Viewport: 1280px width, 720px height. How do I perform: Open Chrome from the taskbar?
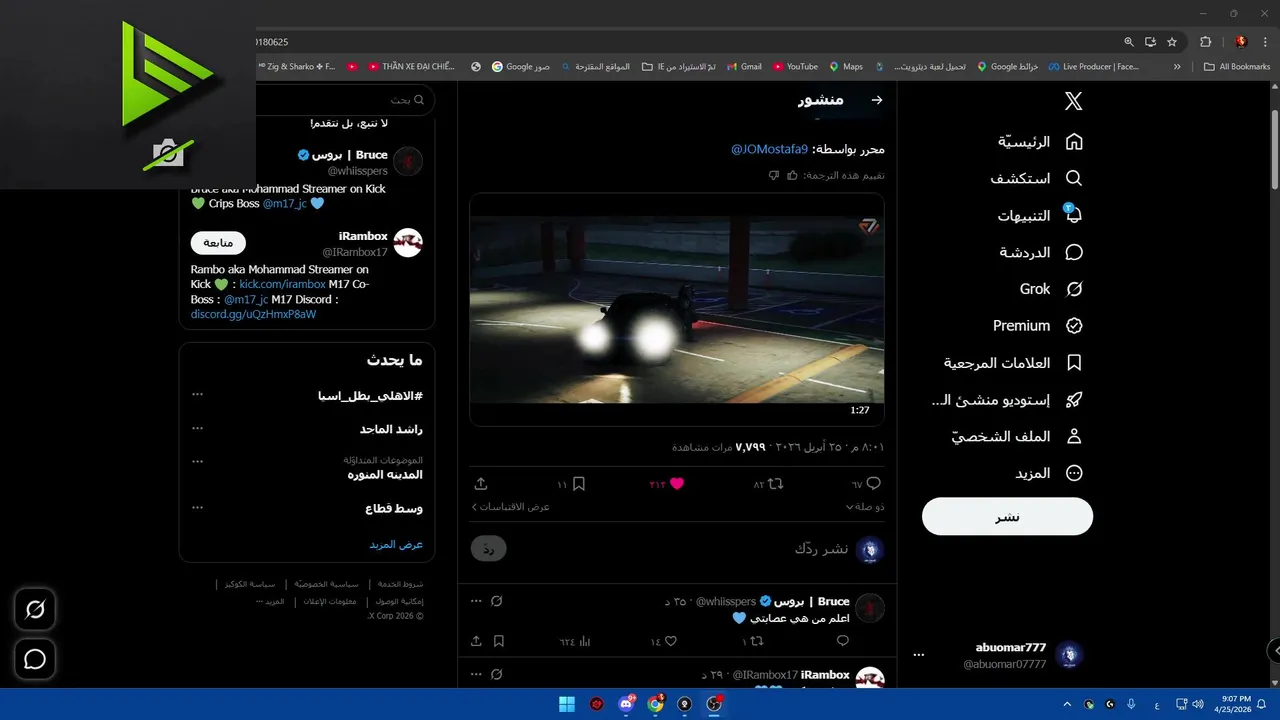[655, 704]
